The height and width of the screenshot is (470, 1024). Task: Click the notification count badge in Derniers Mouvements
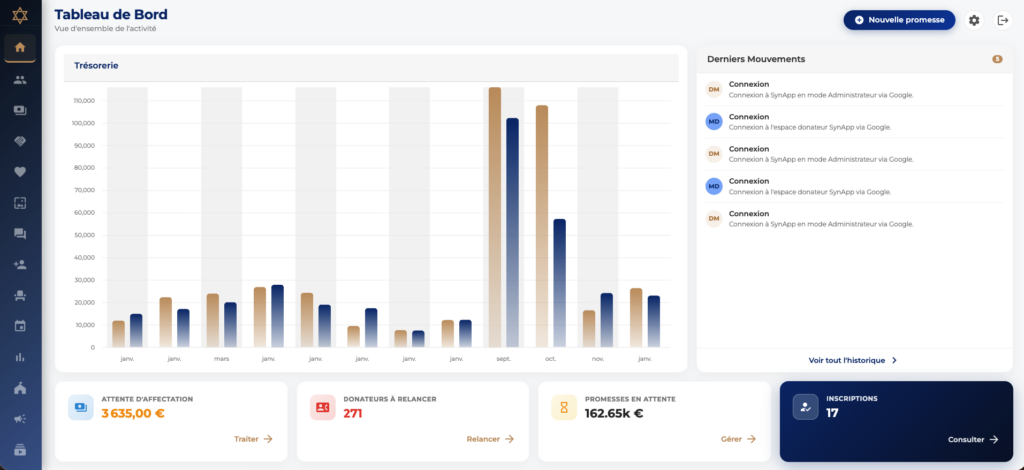996,59
